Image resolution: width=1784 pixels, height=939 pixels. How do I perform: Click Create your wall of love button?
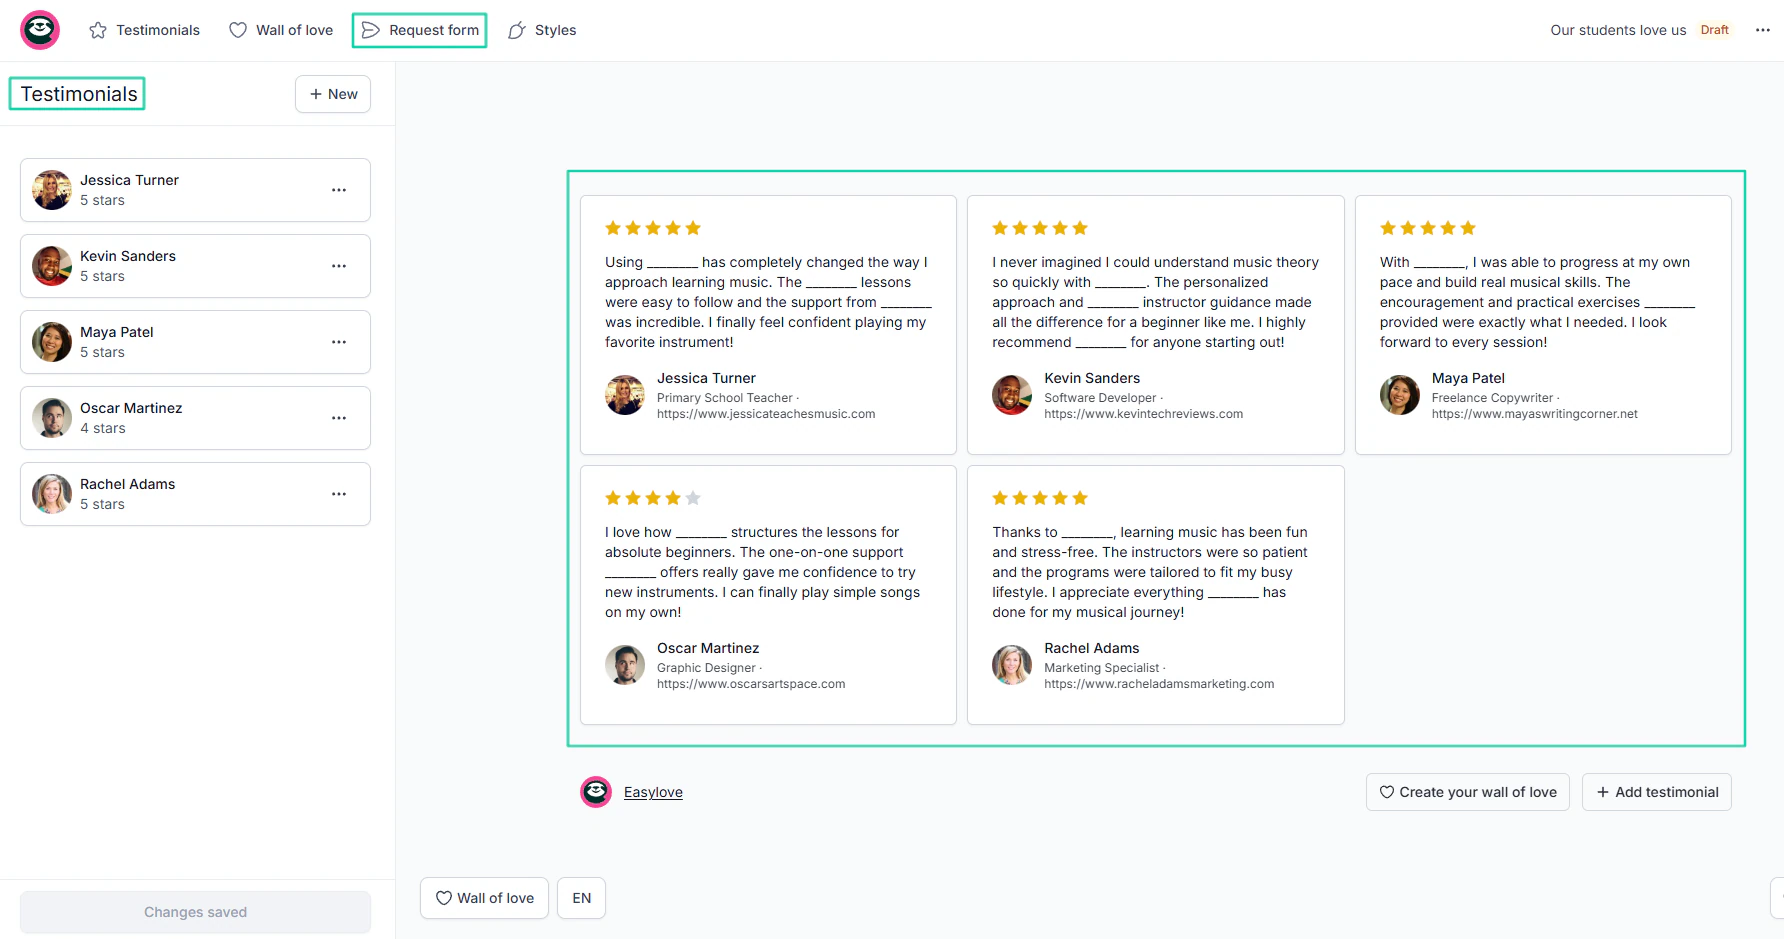(1468, 792)
